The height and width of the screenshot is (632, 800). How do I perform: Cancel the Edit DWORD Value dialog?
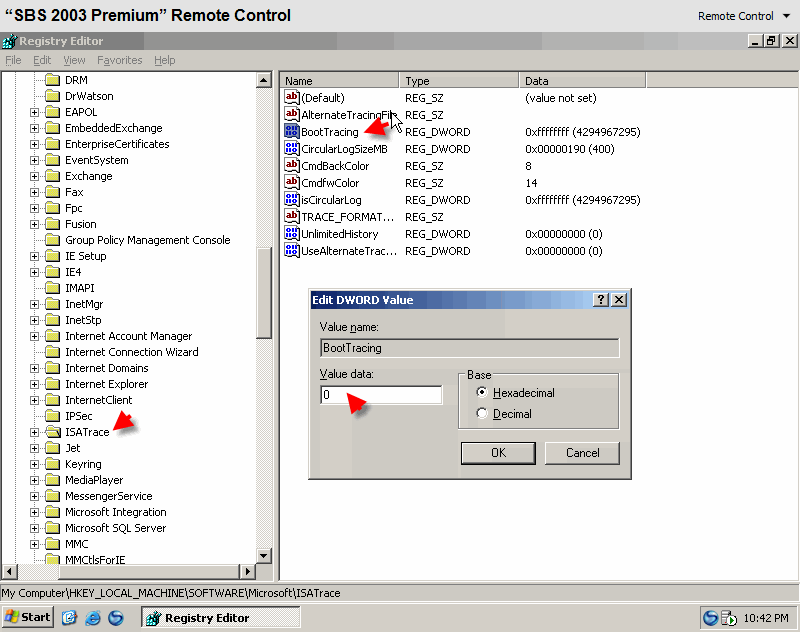pos(582,453)
